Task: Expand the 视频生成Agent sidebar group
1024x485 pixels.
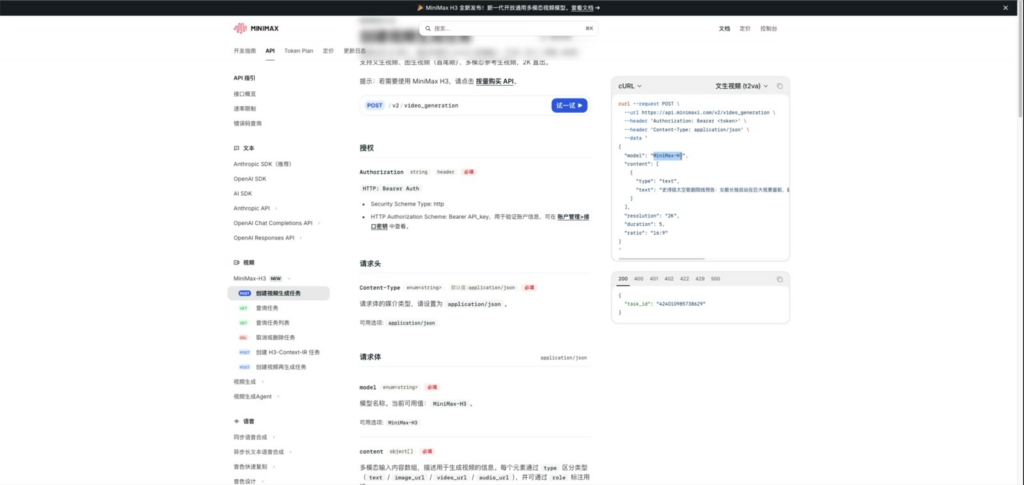Action: pyautogui.click(x=256, y=396)
